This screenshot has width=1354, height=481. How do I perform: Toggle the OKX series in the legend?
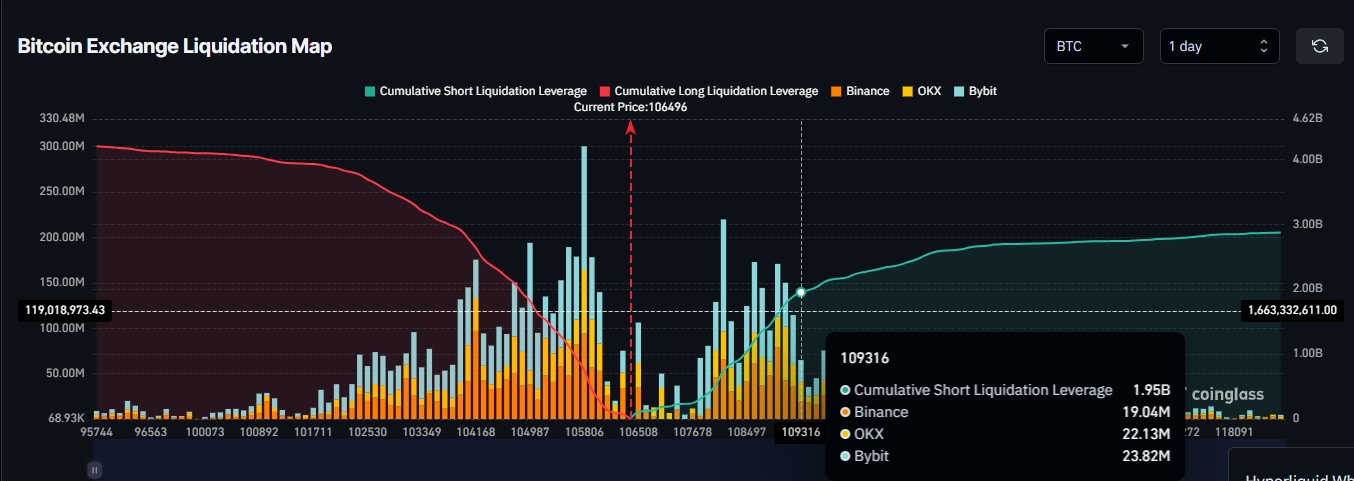[921, 91]
